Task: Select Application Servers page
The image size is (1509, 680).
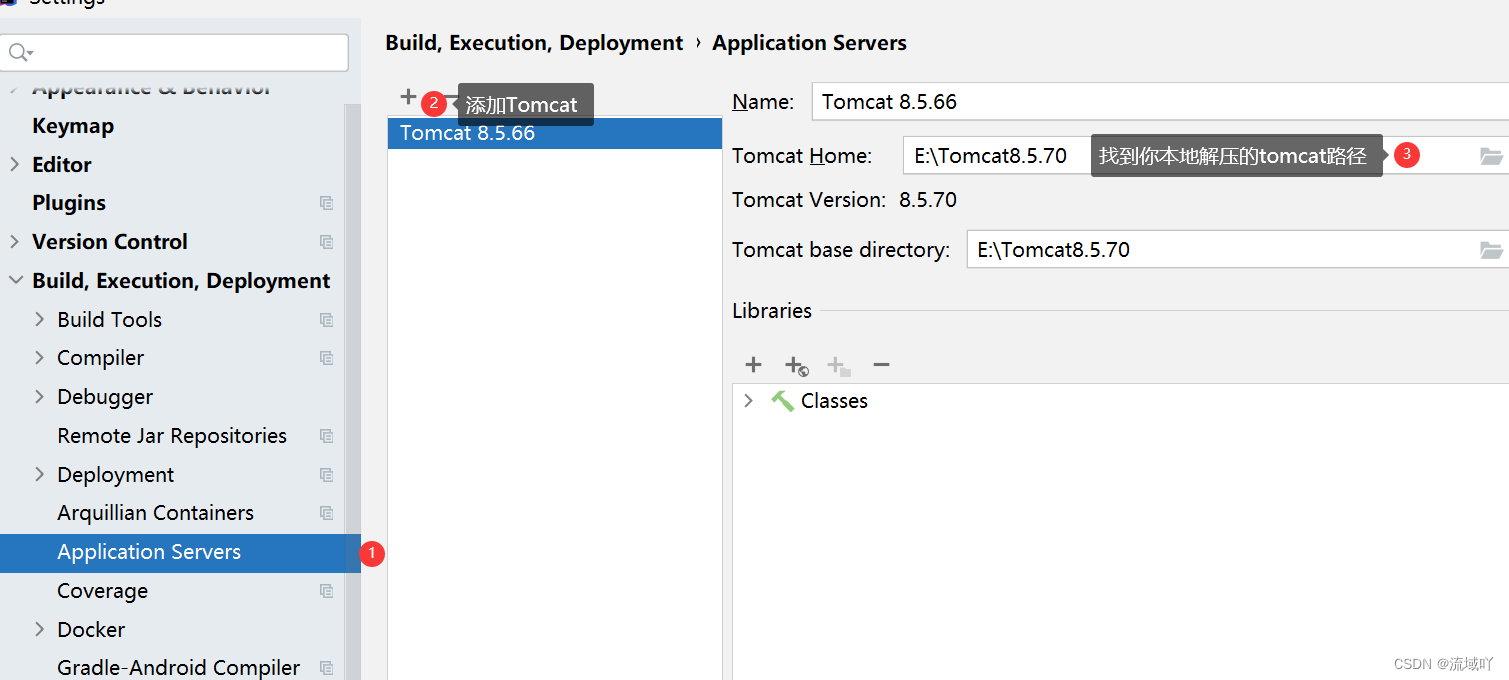Action: click(180, 553)
